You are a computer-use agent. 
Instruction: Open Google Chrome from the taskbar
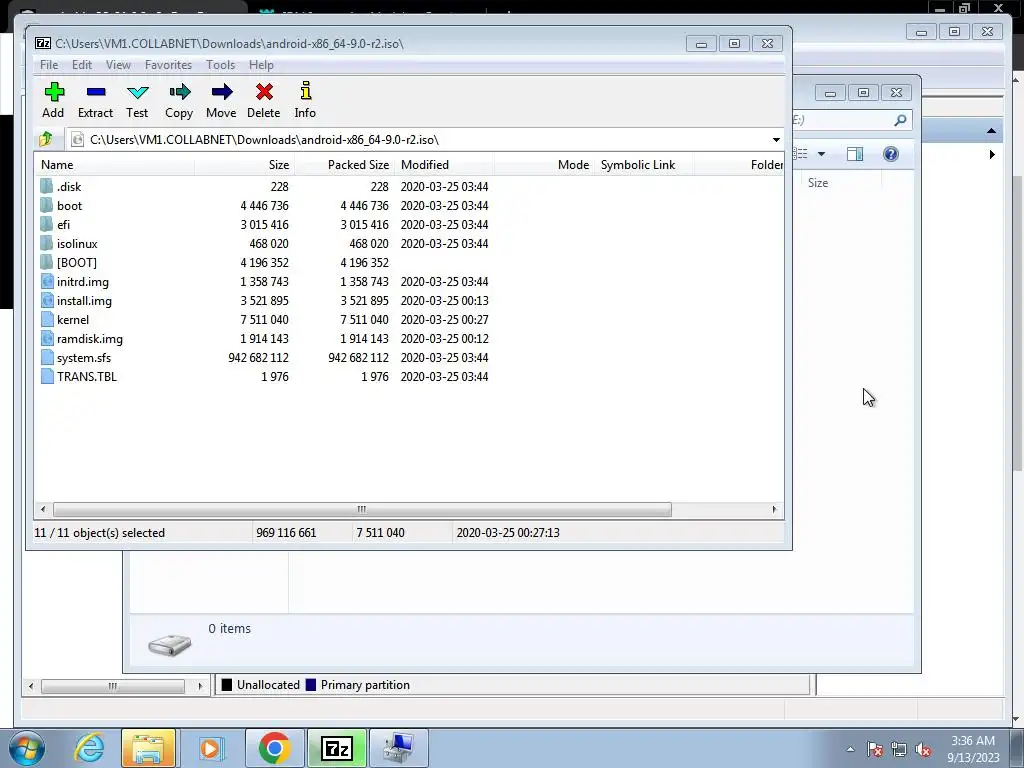pyautogui.click(x=274, y=748)
